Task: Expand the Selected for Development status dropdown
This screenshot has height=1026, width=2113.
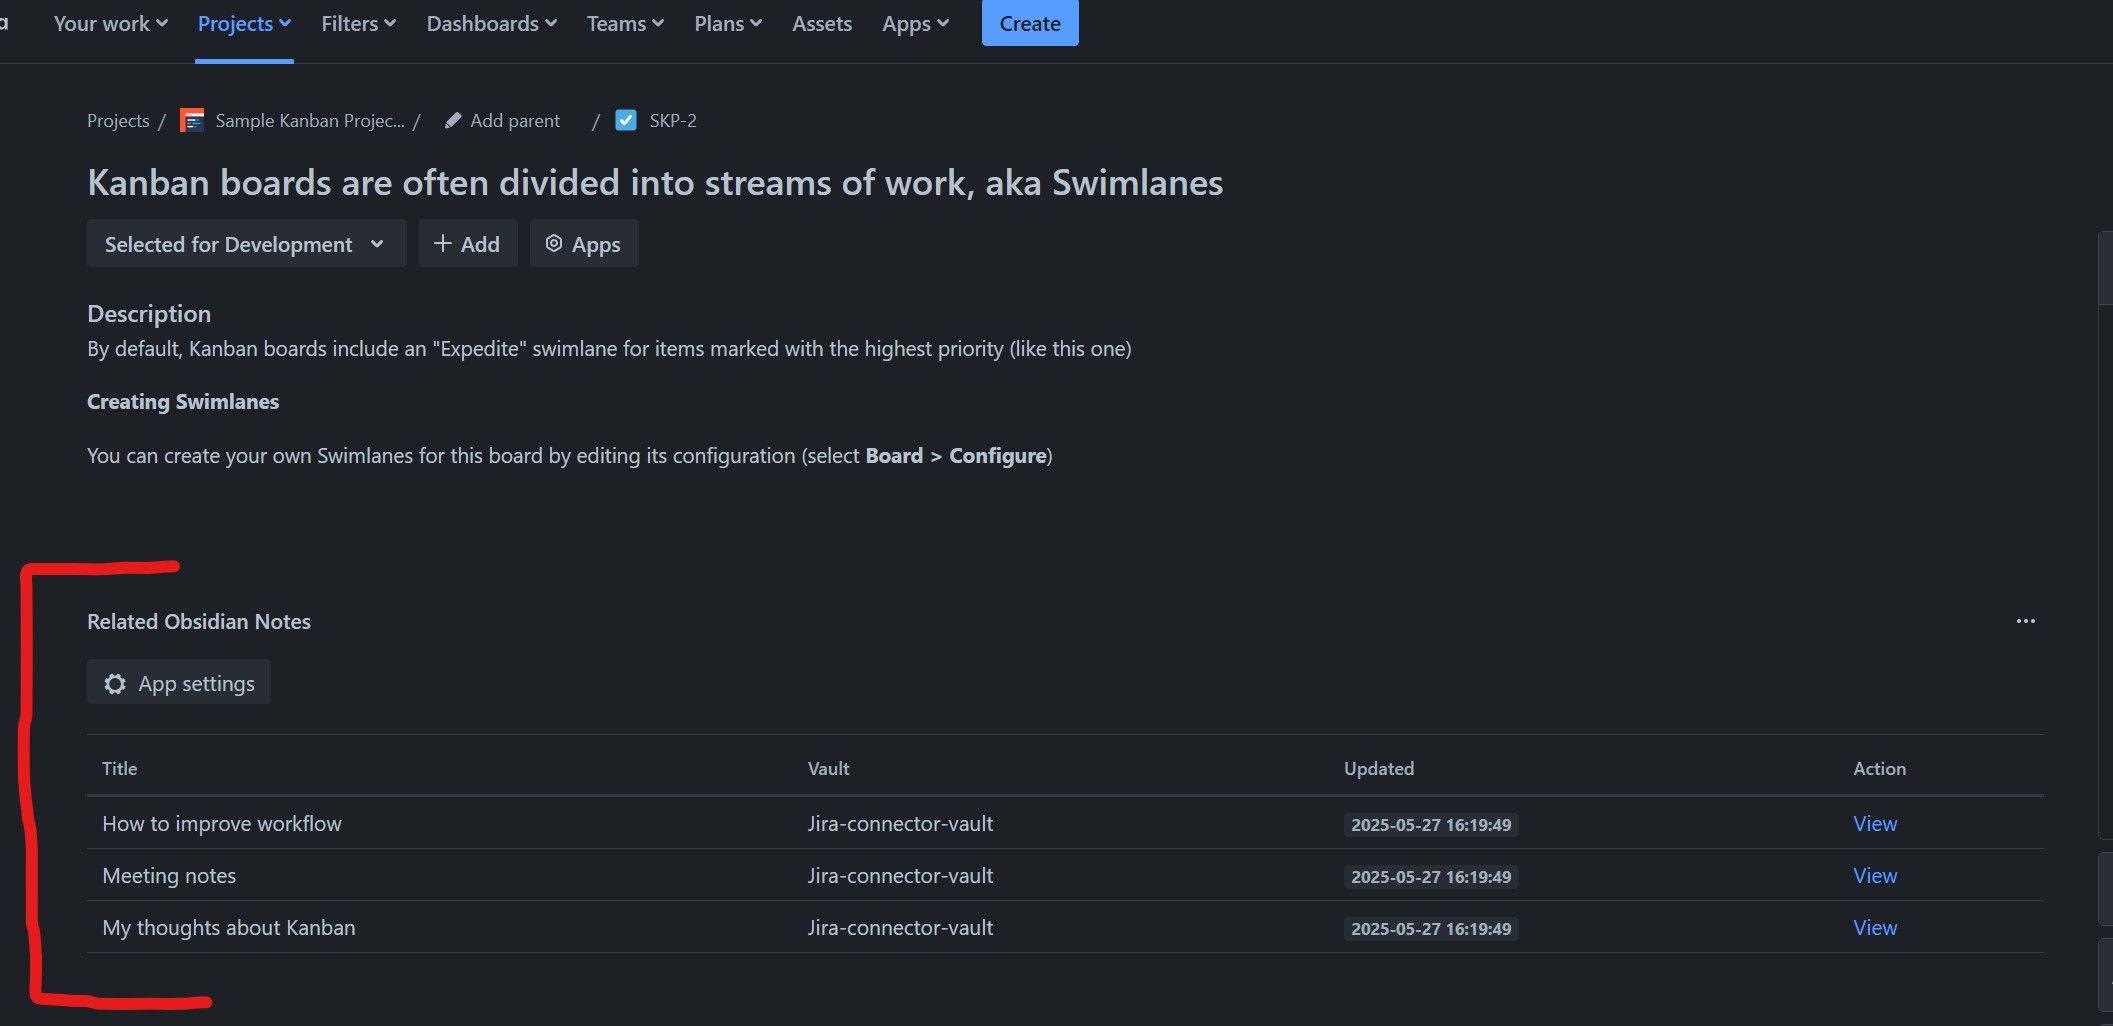Action: click(246, 244)
